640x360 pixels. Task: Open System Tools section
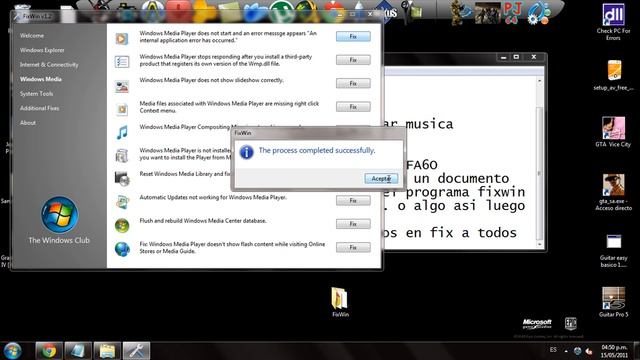(x=36, y=93)
